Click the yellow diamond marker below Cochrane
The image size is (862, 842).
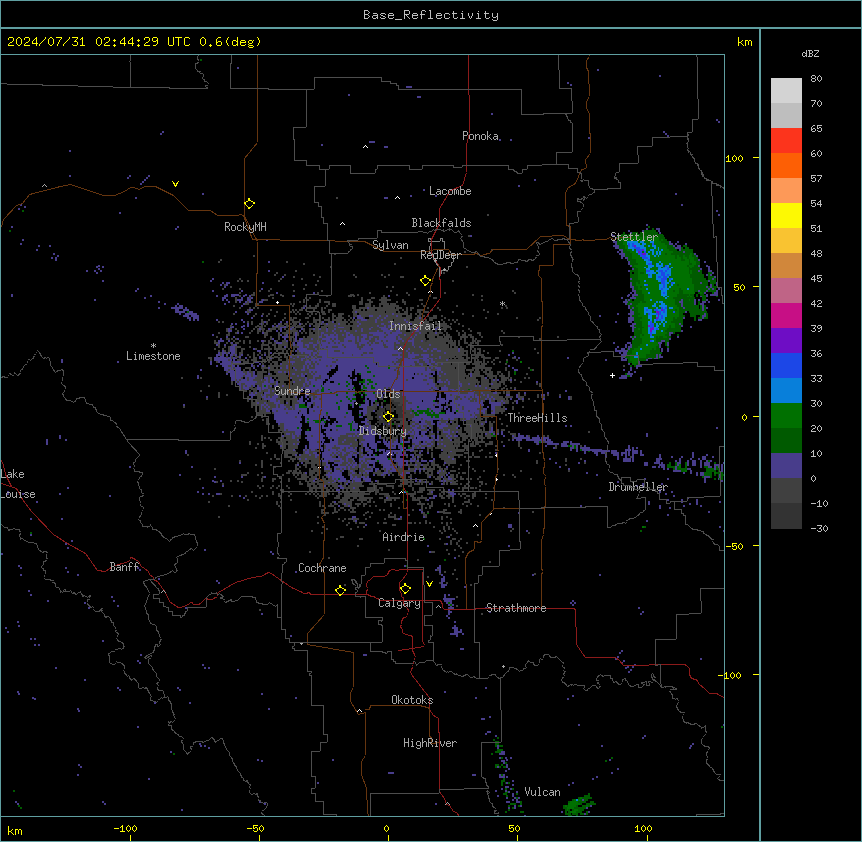click(x=340, y=590)
